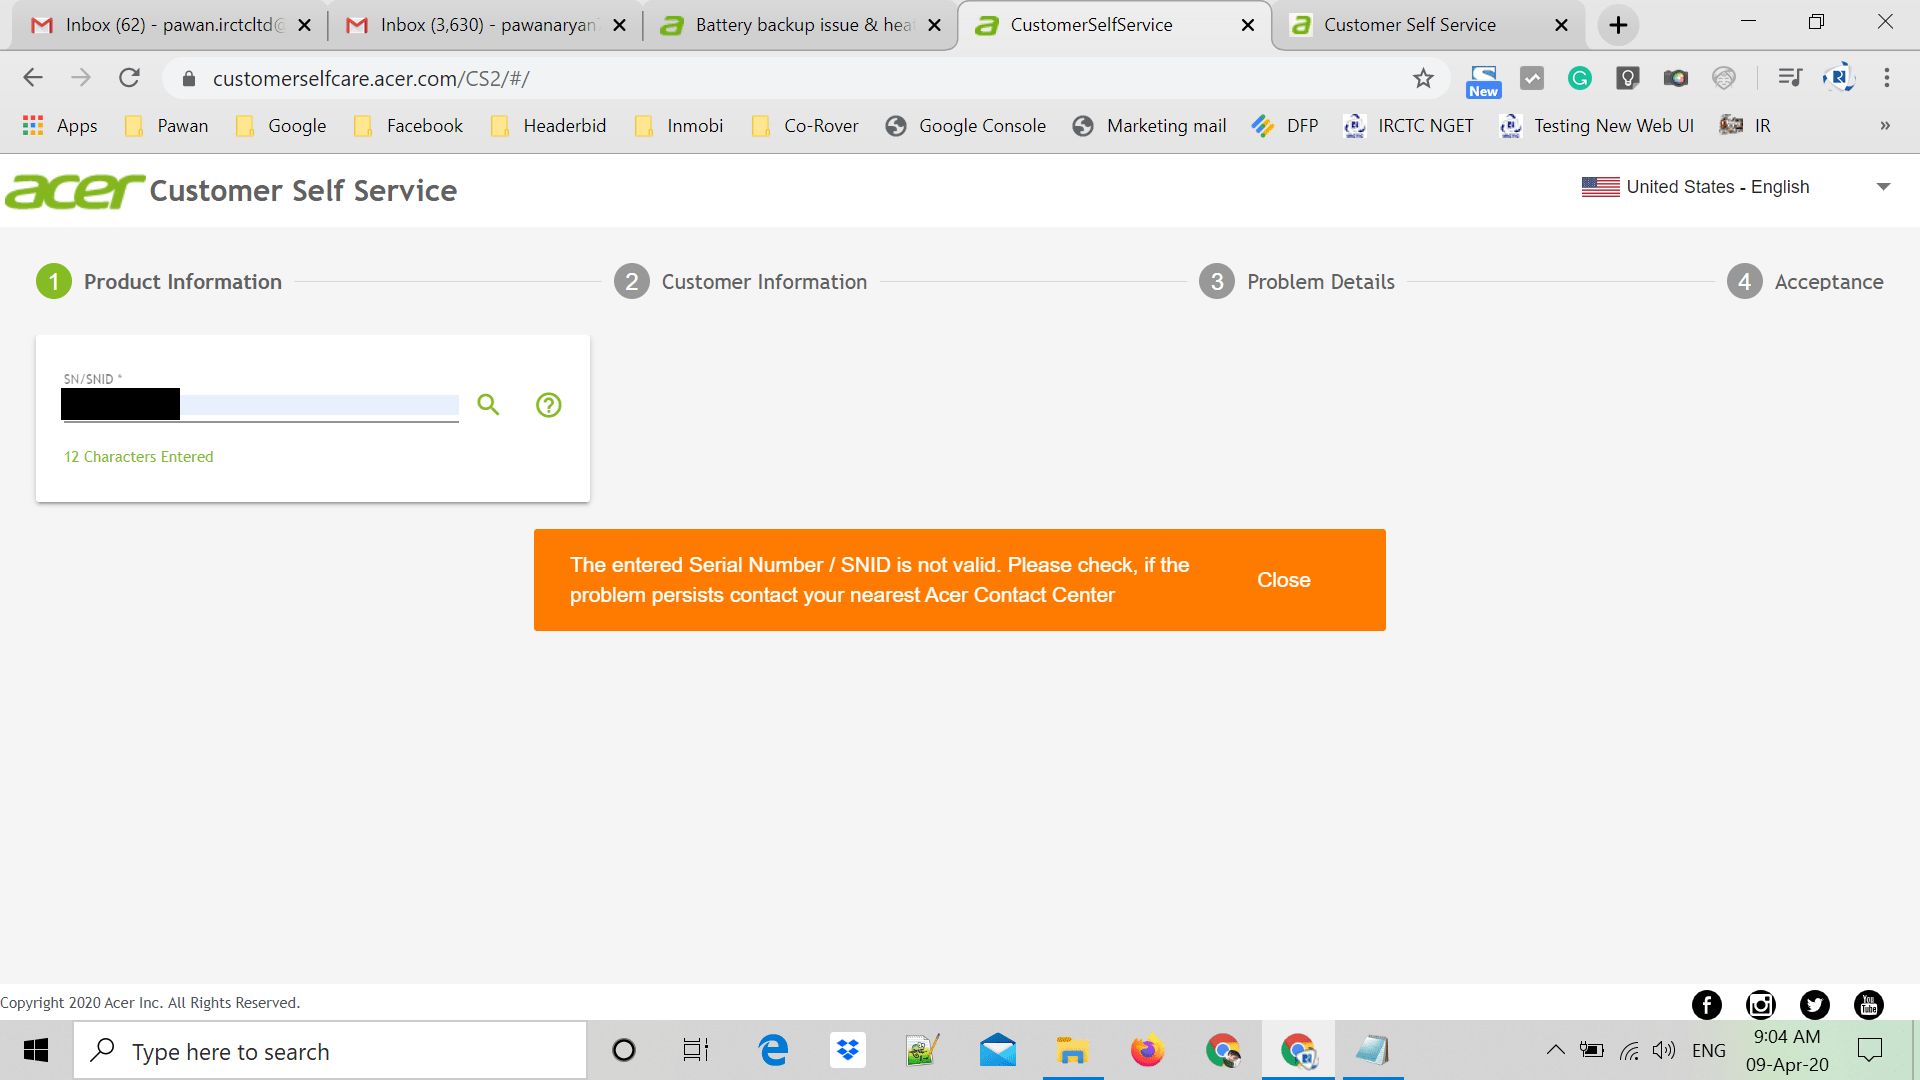Open a new browser tab
The width and height of the screenshot is (1920, 1080).
click(x=1618, y=25)
